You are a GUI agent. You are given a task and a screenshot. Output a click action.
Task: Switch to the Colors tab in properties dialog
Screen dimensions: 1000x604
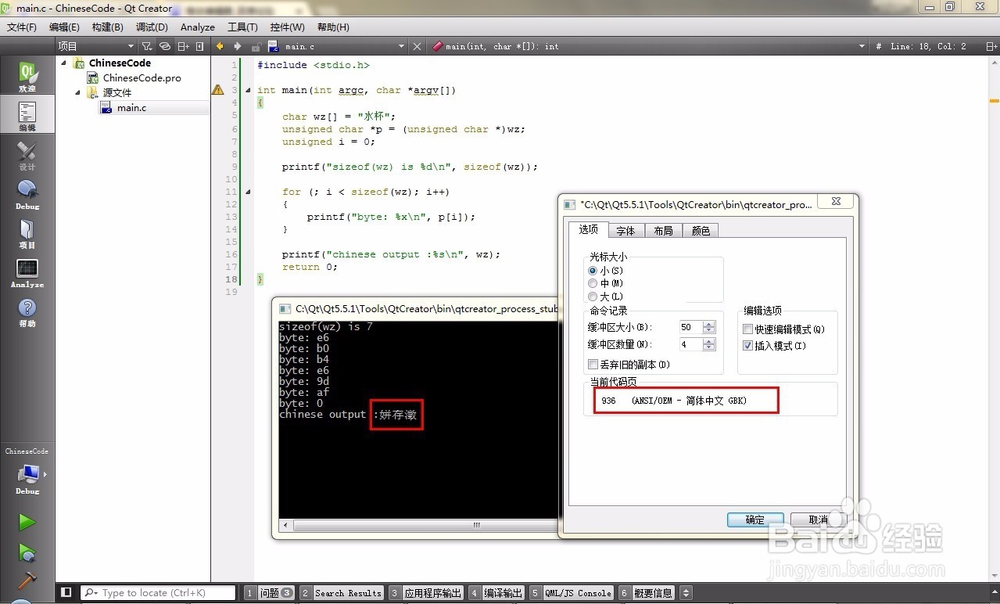(x=701, y=231)
